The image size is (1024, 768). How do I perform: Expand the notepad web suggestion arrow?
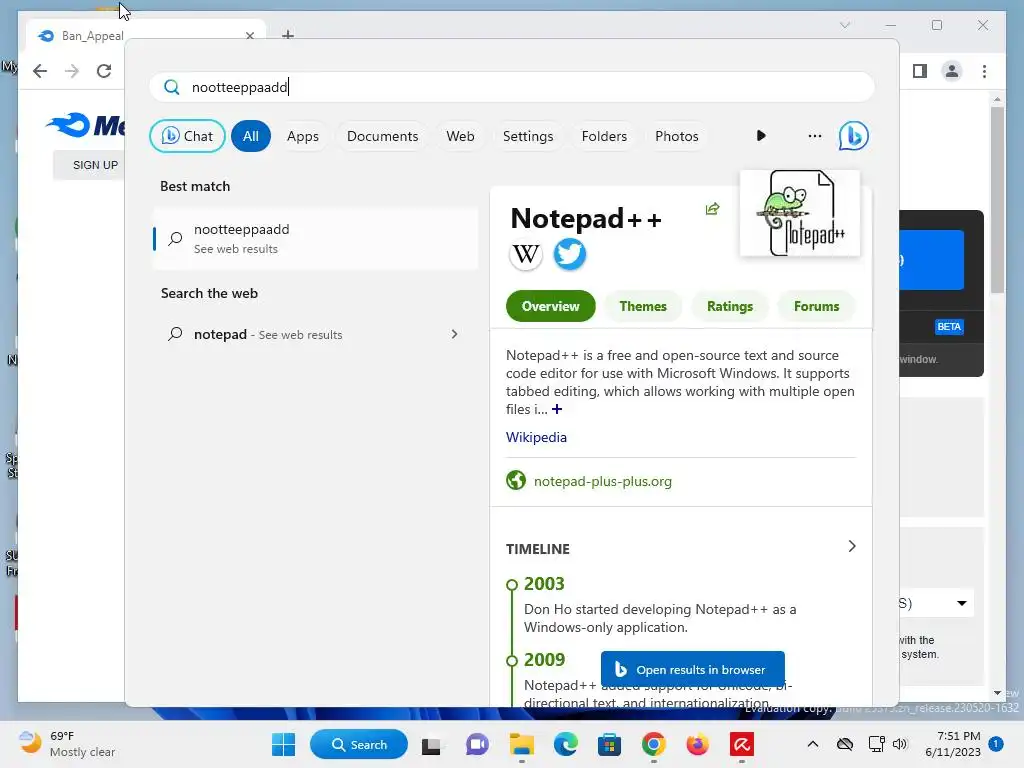pos(455,334)
